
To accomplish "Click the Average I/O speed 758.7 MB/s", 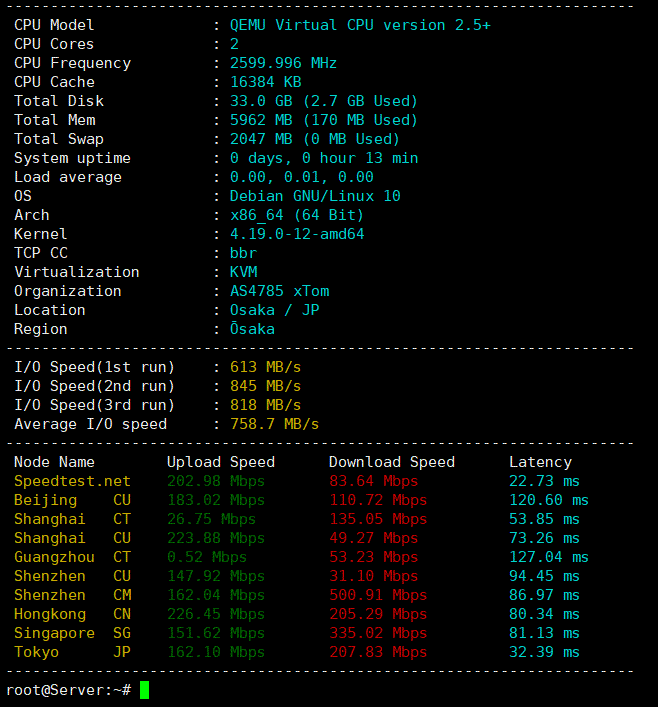I will pyautogui.click(x=275, y=424).
